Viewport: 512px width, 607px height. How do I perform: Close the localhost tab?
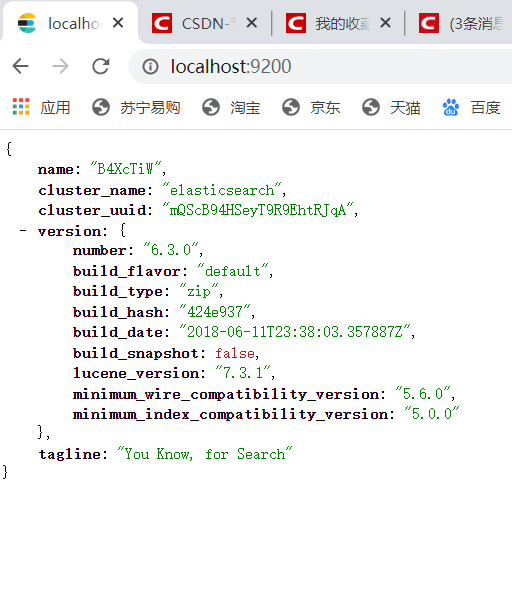pos(118,23)
